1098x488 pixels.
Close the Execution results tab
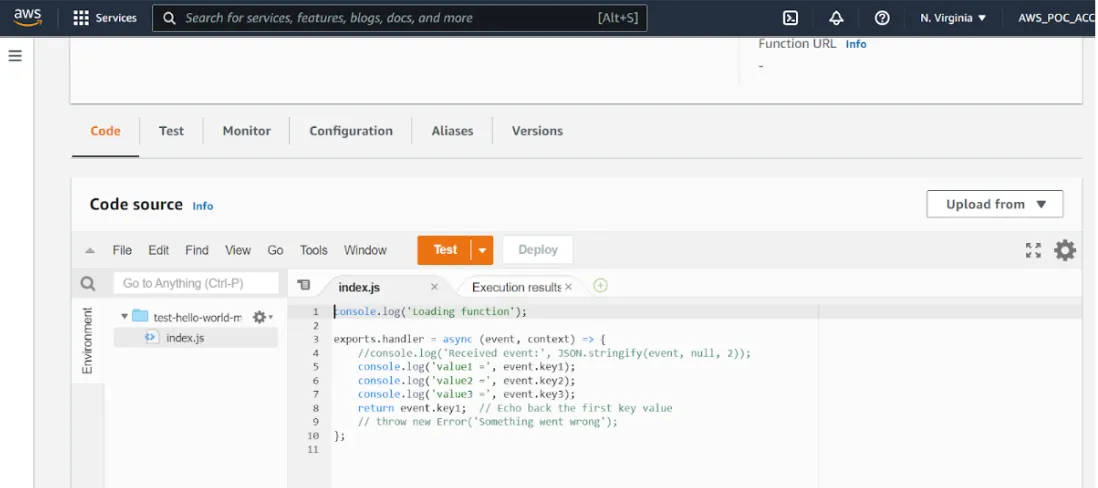tap(569, 287)
